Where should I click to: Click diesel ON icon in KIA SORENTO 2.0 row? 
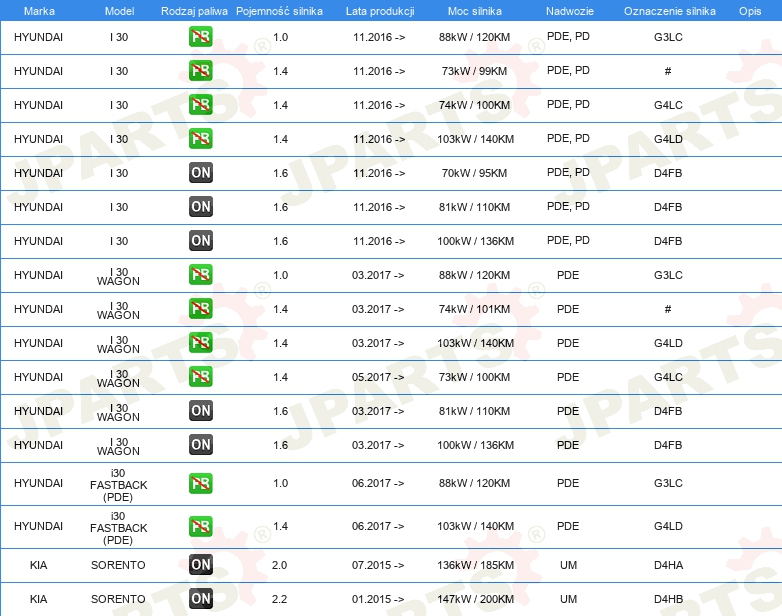[200, 565]
